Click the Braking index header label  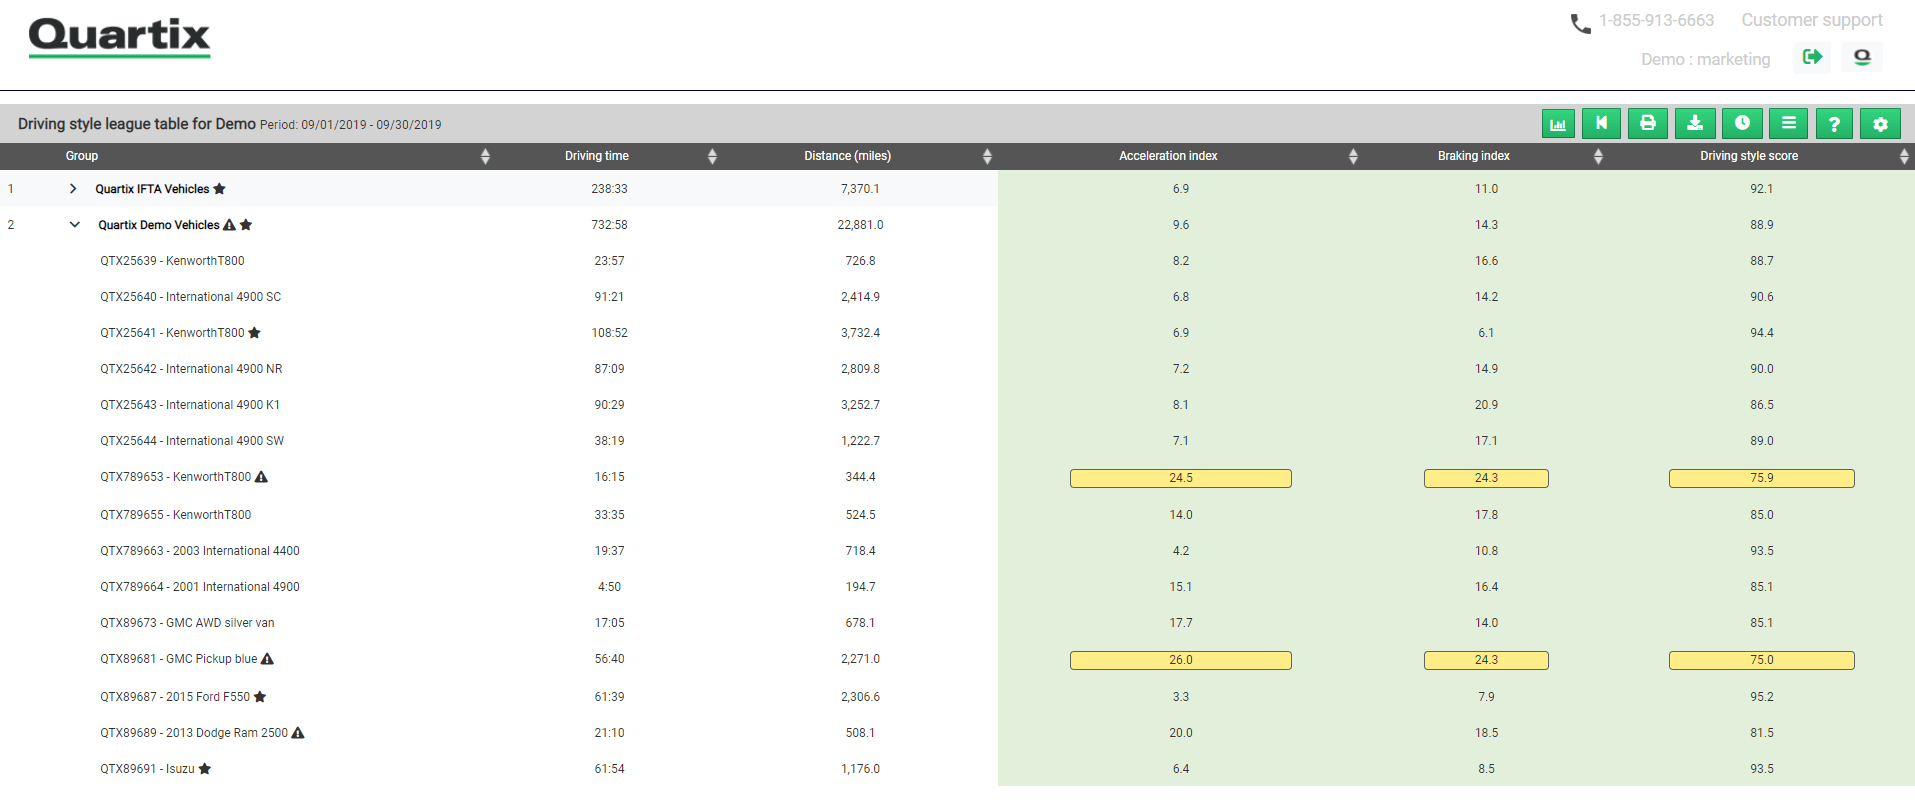1474,156
